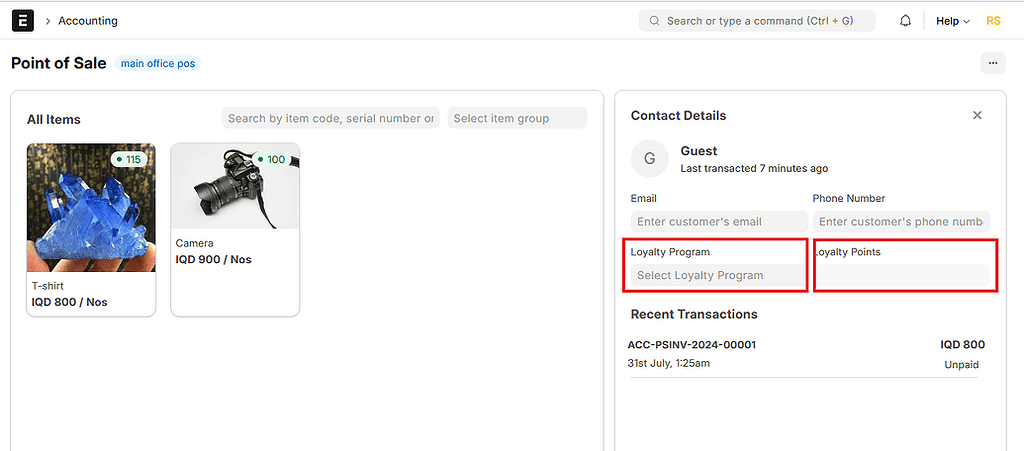Select the T-shirt item card
1024x451 pixels.
point(91,230)
